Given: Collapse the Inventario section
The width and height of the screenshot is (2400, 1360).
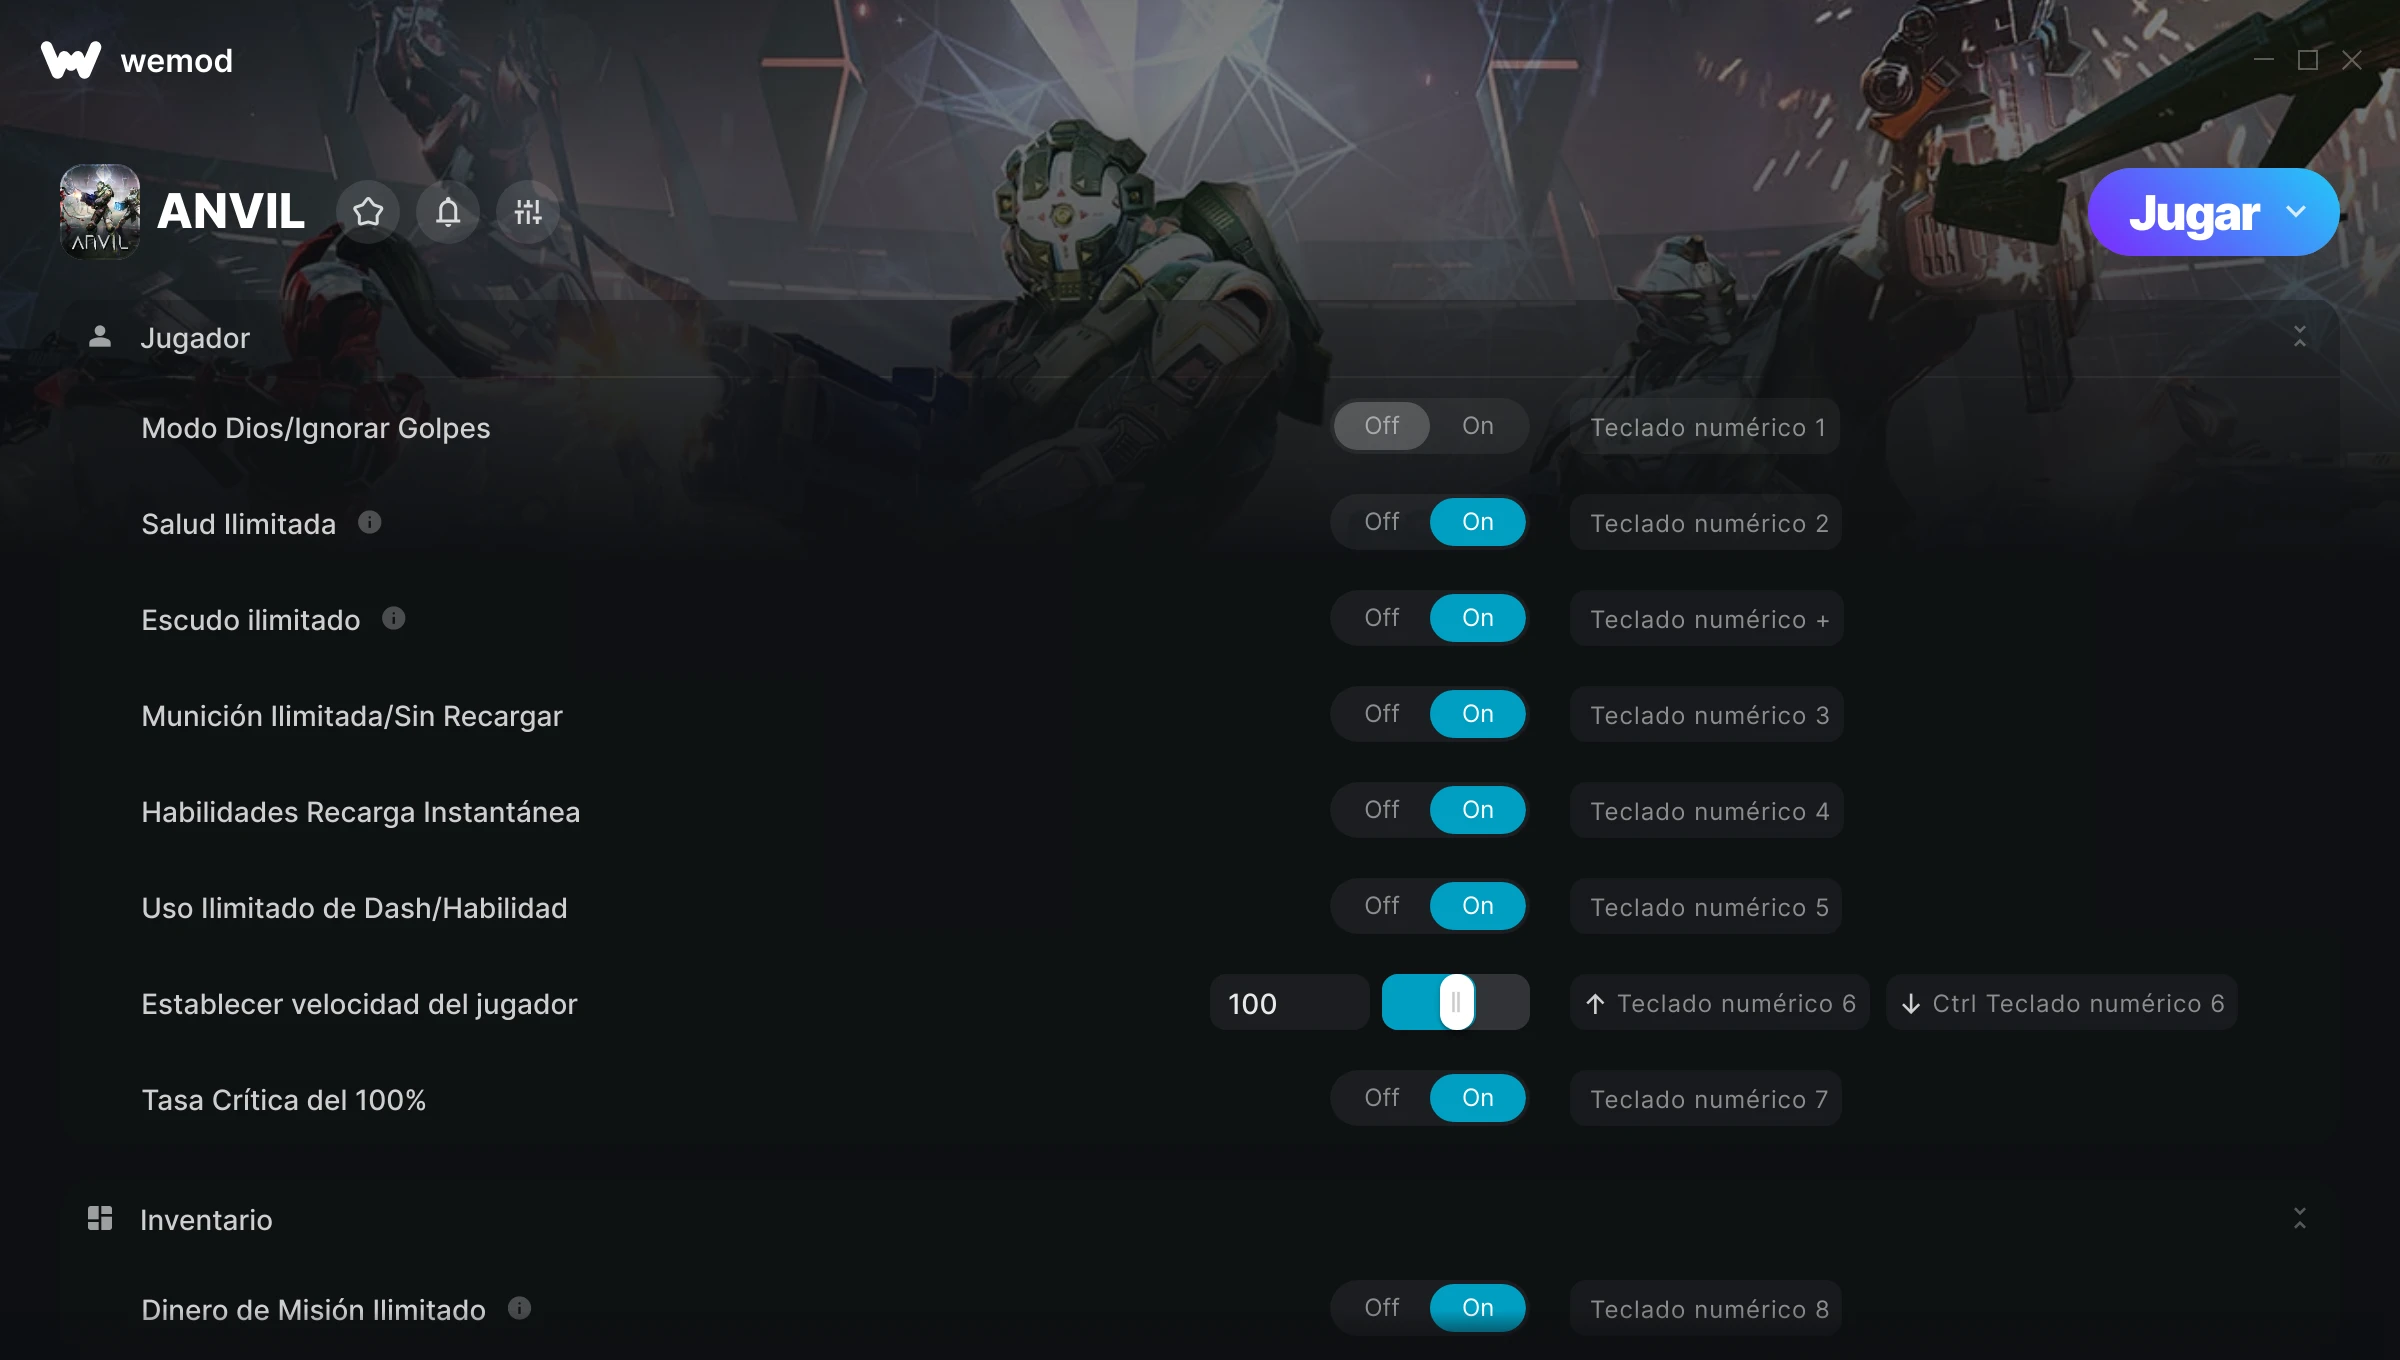Looking at the screenshot, I should coord(2300,1218).
